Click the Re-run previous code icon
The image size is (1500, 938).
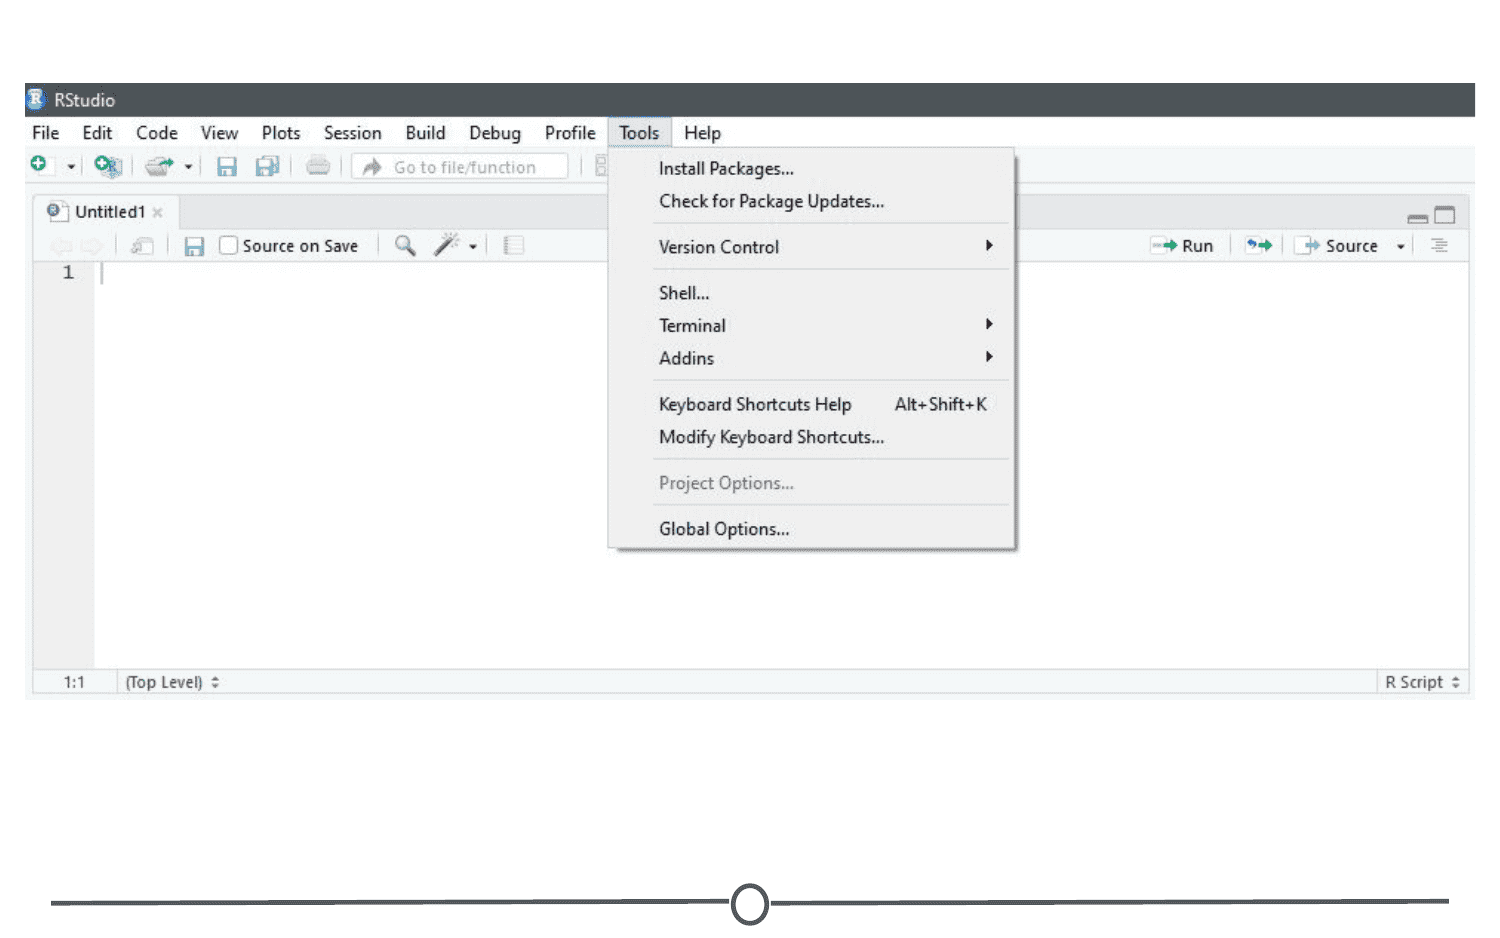click(1259, 245)
